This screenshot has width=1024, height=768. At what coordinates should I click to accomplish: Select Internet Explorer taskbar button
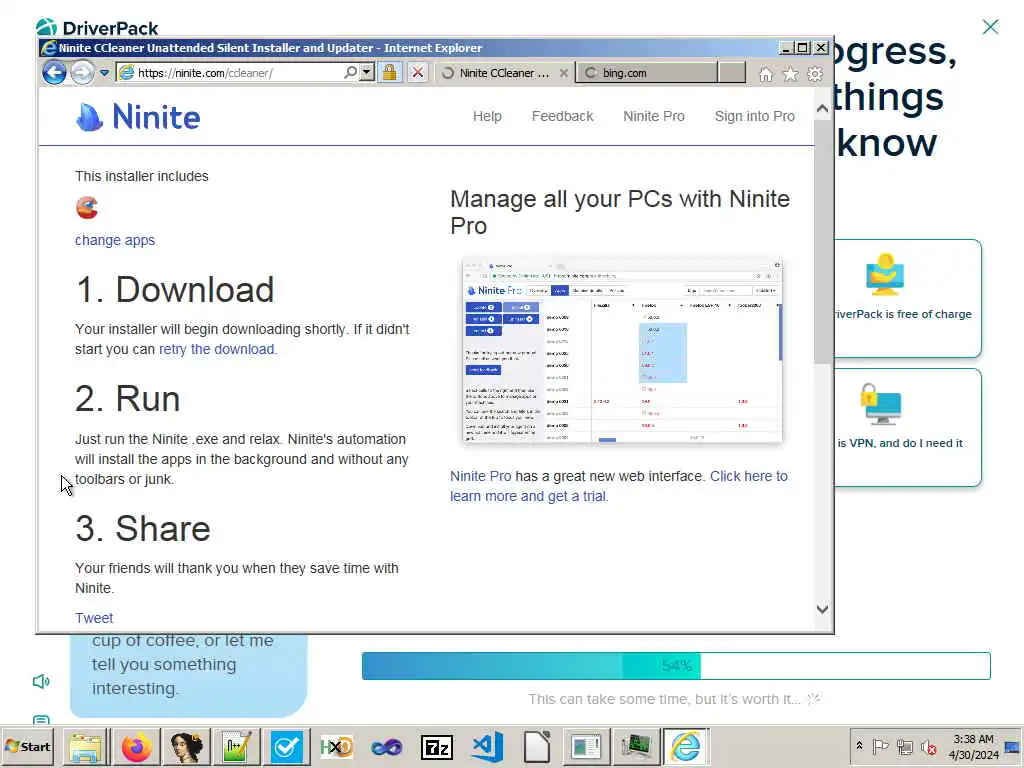pyautogui.click(x=686, y=746)
